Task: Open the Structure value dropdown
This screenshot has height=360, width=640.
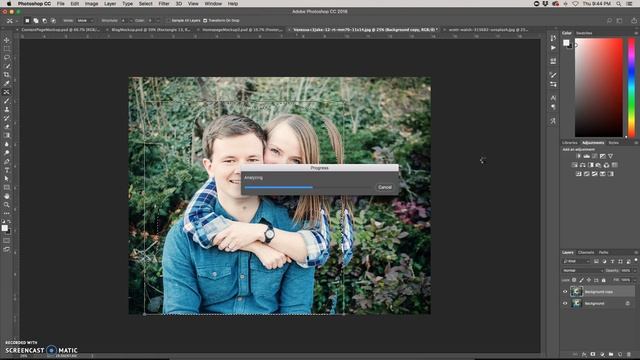Action: (131, 20)
